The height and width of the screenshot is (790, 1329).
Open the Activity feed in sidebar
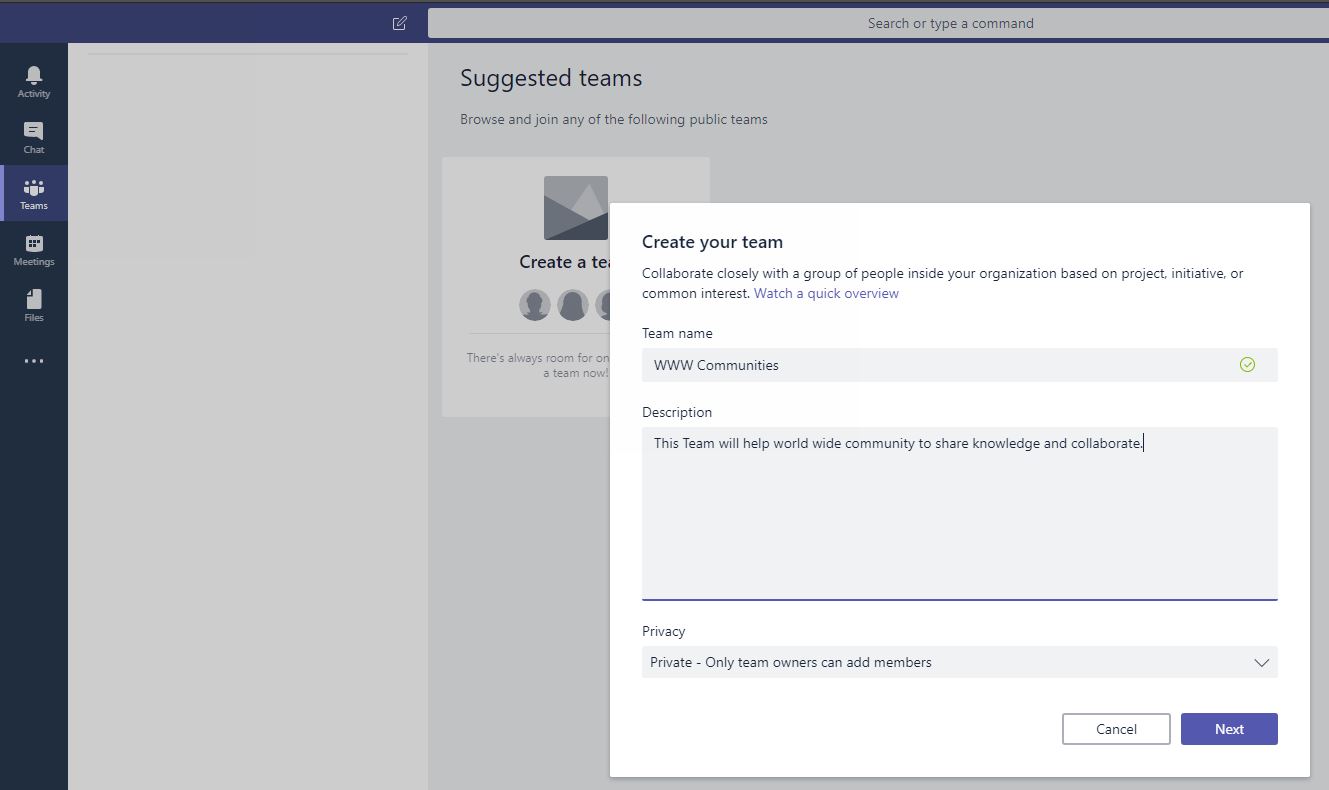(x=34, y=81)
